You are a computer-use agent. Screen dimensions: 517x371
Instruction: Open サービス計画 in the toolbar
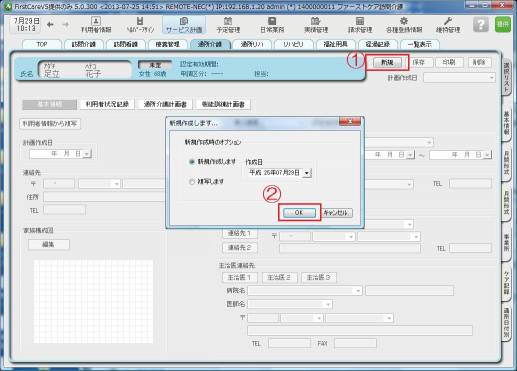[184, 25]
